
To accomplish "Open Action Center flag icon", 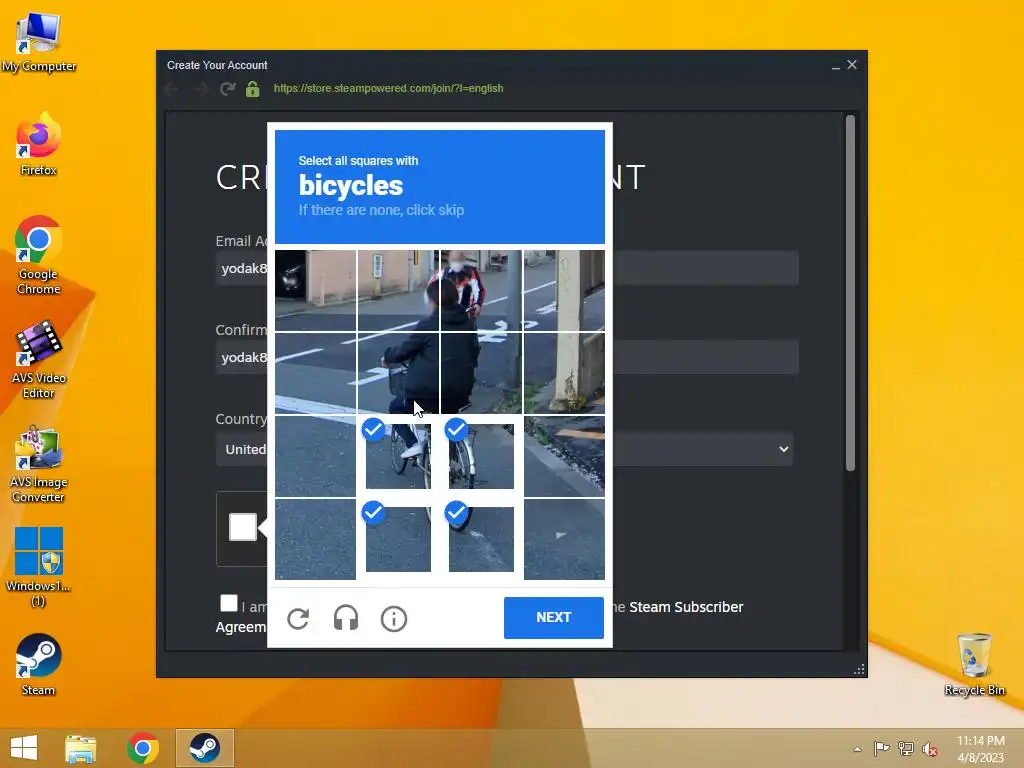I will coord(882,748).
